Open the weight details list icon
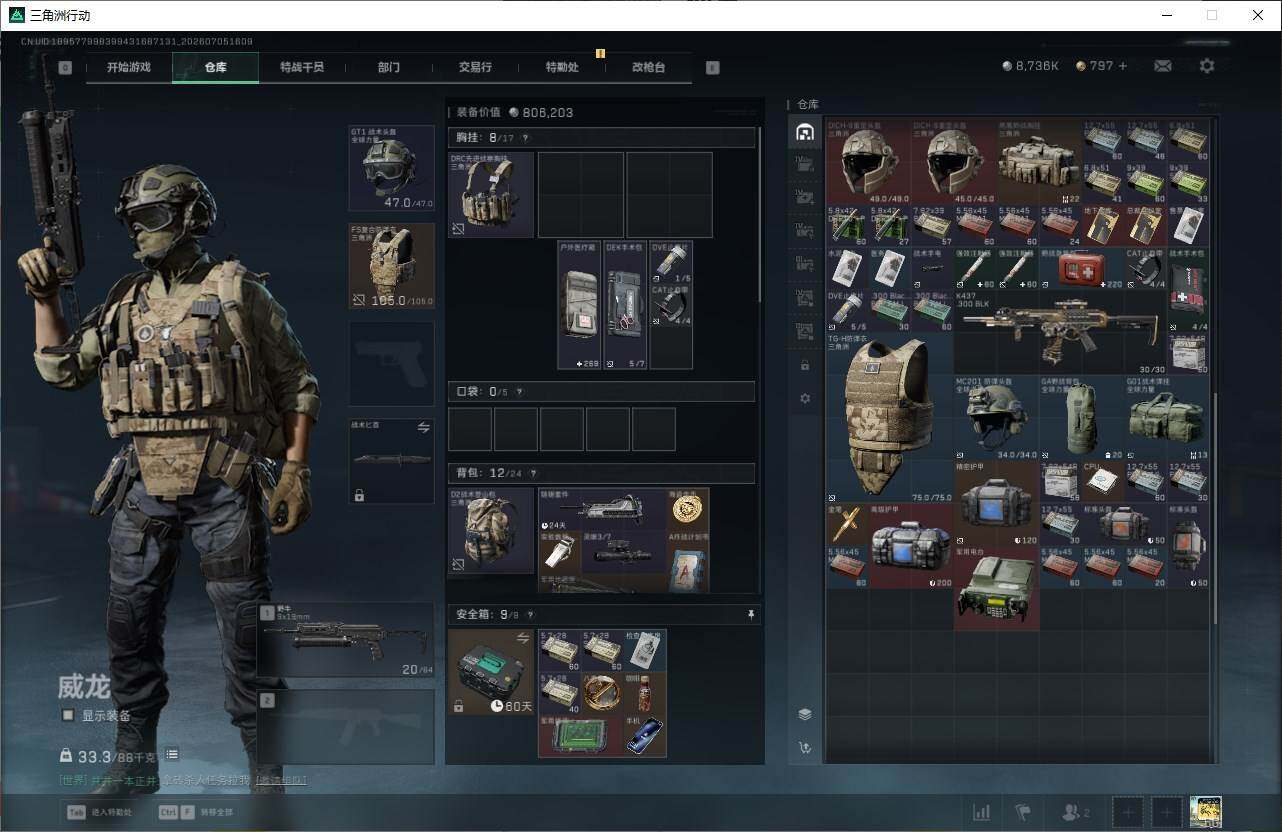The image size is (1282, 832). (172, 755)
